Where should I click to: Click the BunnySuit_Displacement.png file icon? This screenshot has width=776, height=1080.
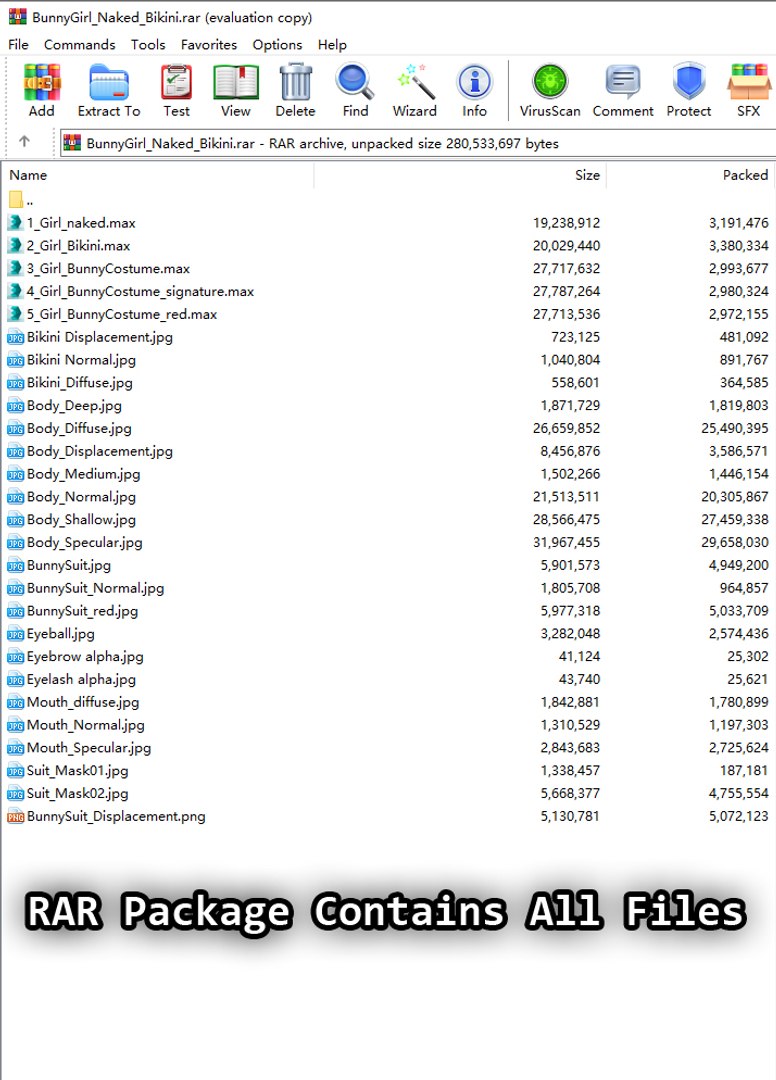click(x=15, y=817)
